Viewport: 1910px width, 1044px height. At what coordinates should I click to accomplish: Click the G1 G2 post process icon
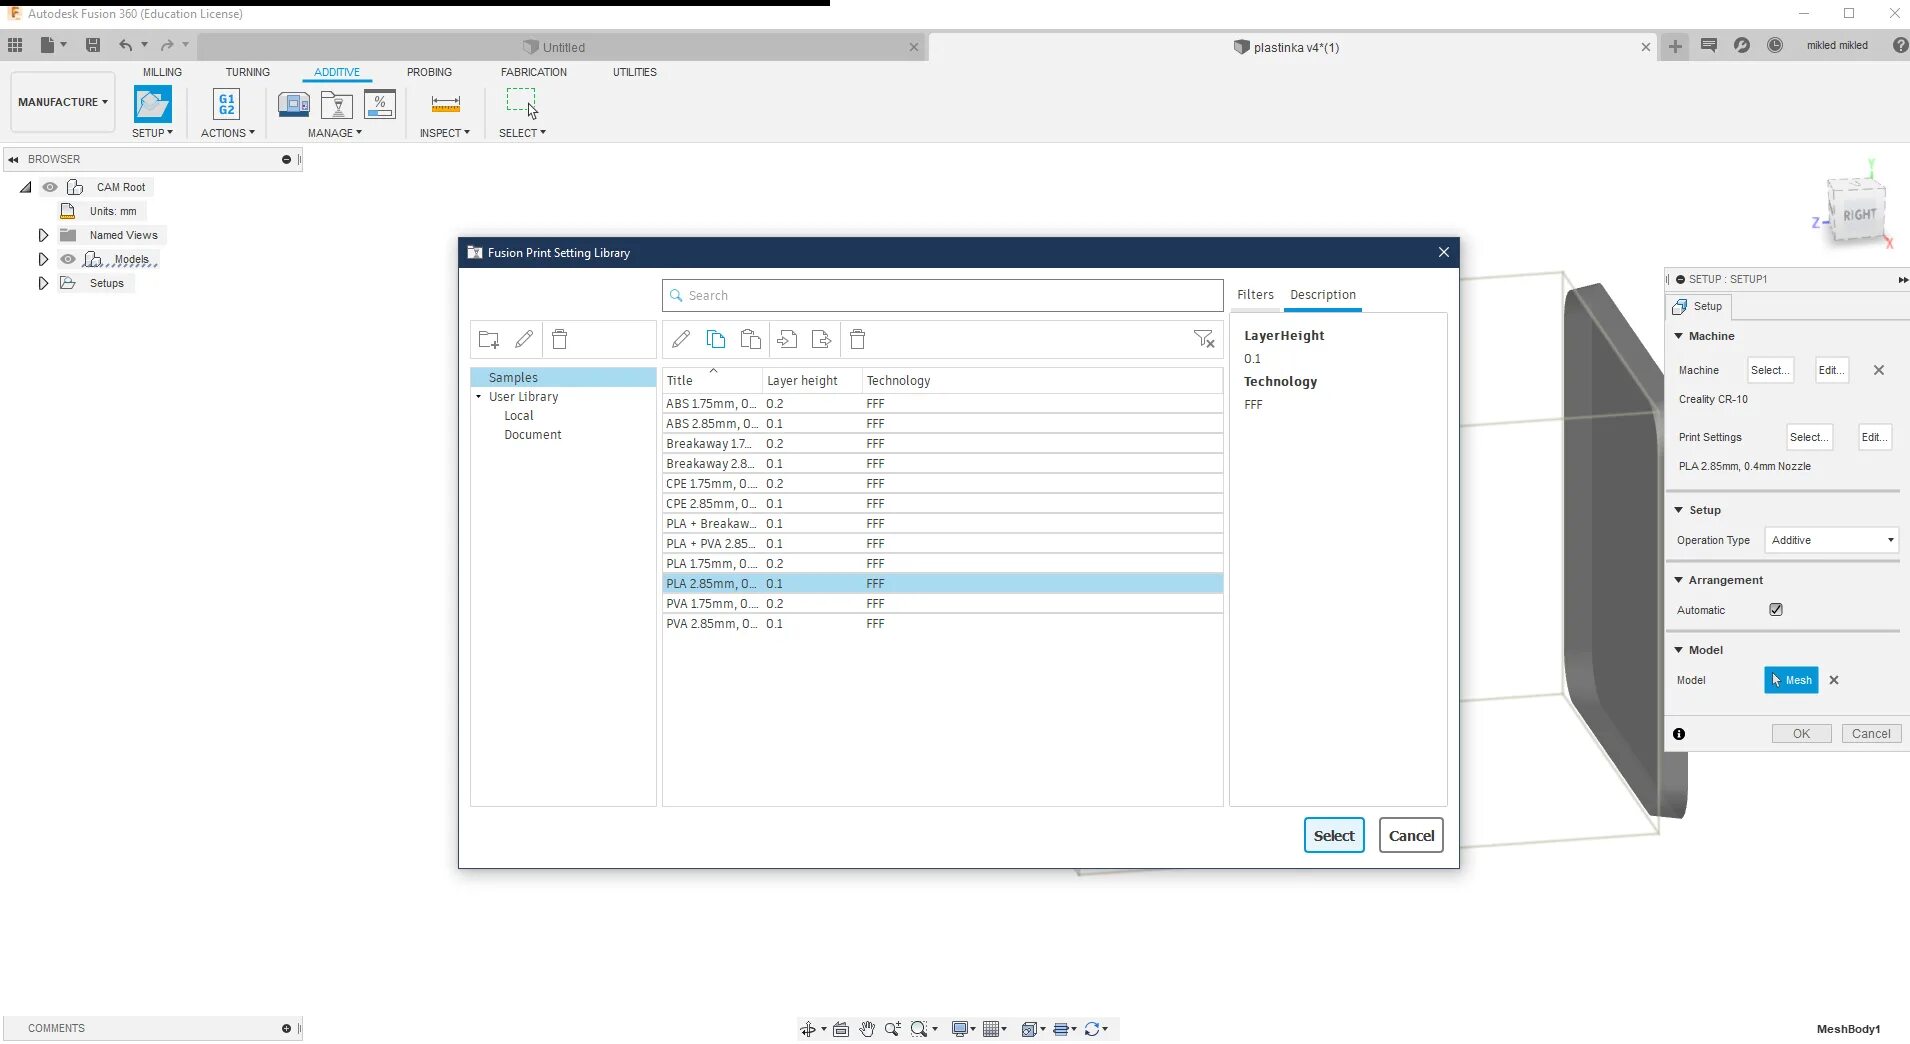(x=227, y=104)
